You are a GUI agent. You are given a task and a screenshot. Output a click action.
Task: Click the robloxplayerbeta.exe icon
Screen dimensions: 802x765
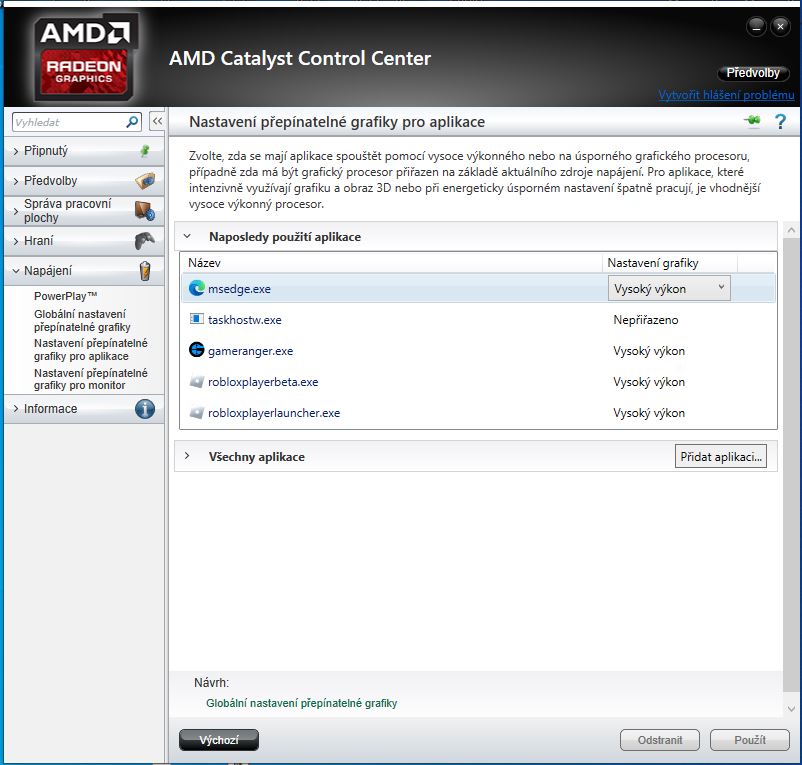tap(196, 381)
